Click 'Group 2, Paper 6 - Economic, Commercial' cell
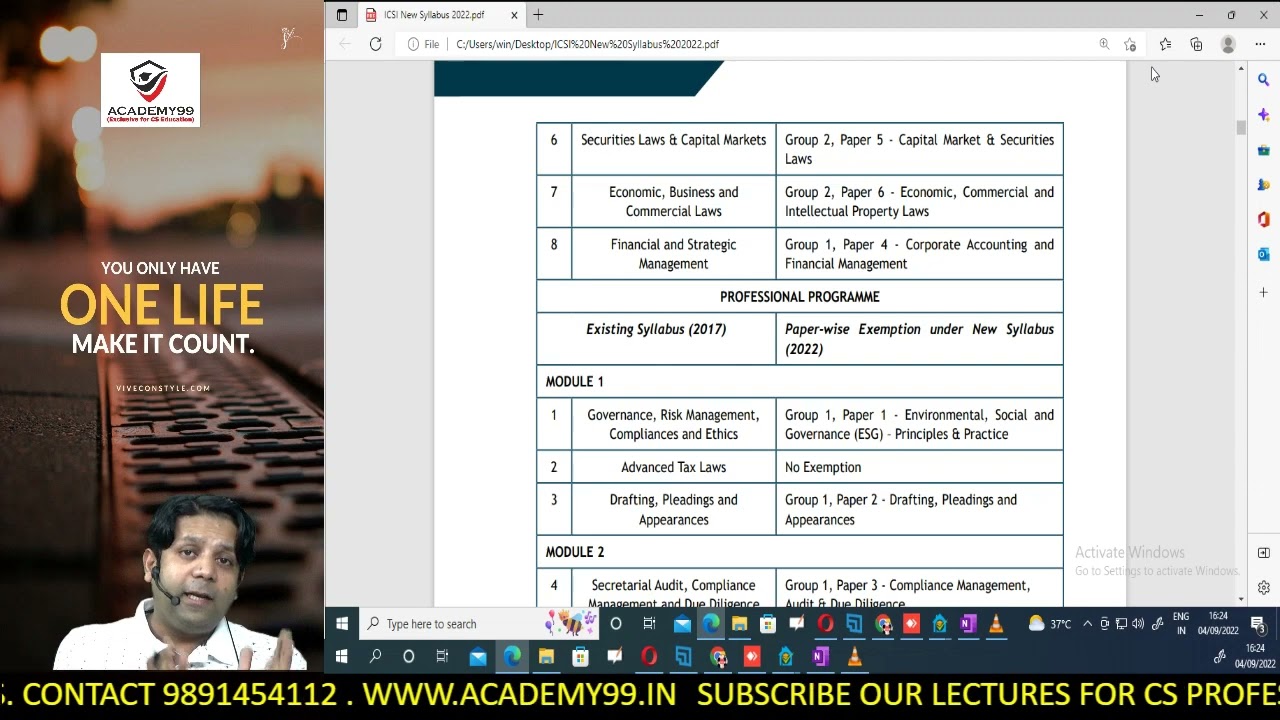 coord(919,202)
